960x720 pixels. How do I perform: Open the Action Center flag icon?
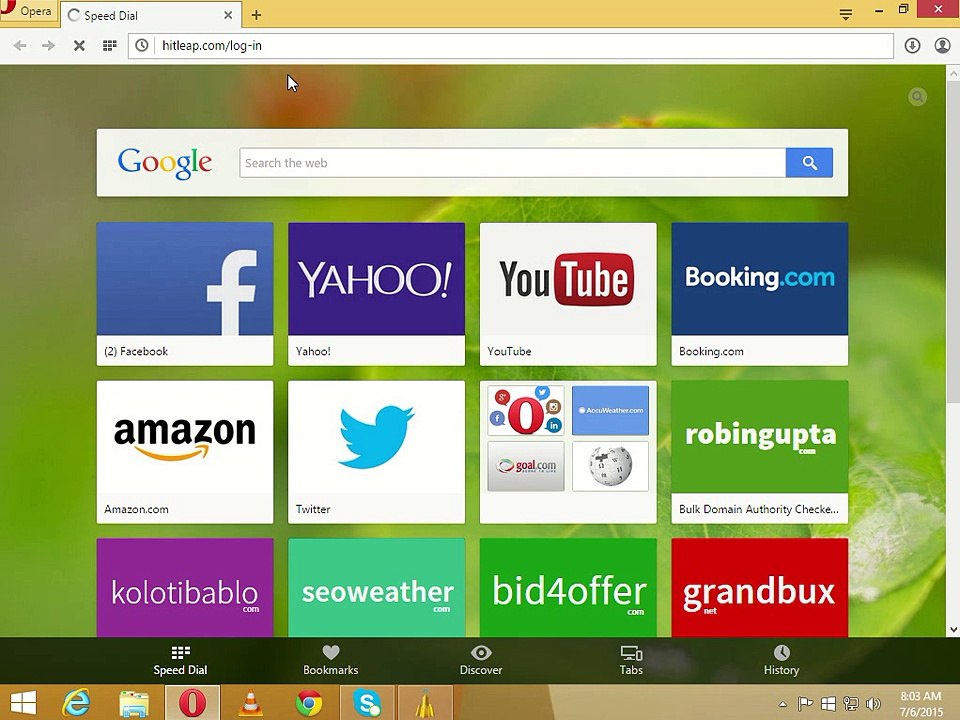805,703
